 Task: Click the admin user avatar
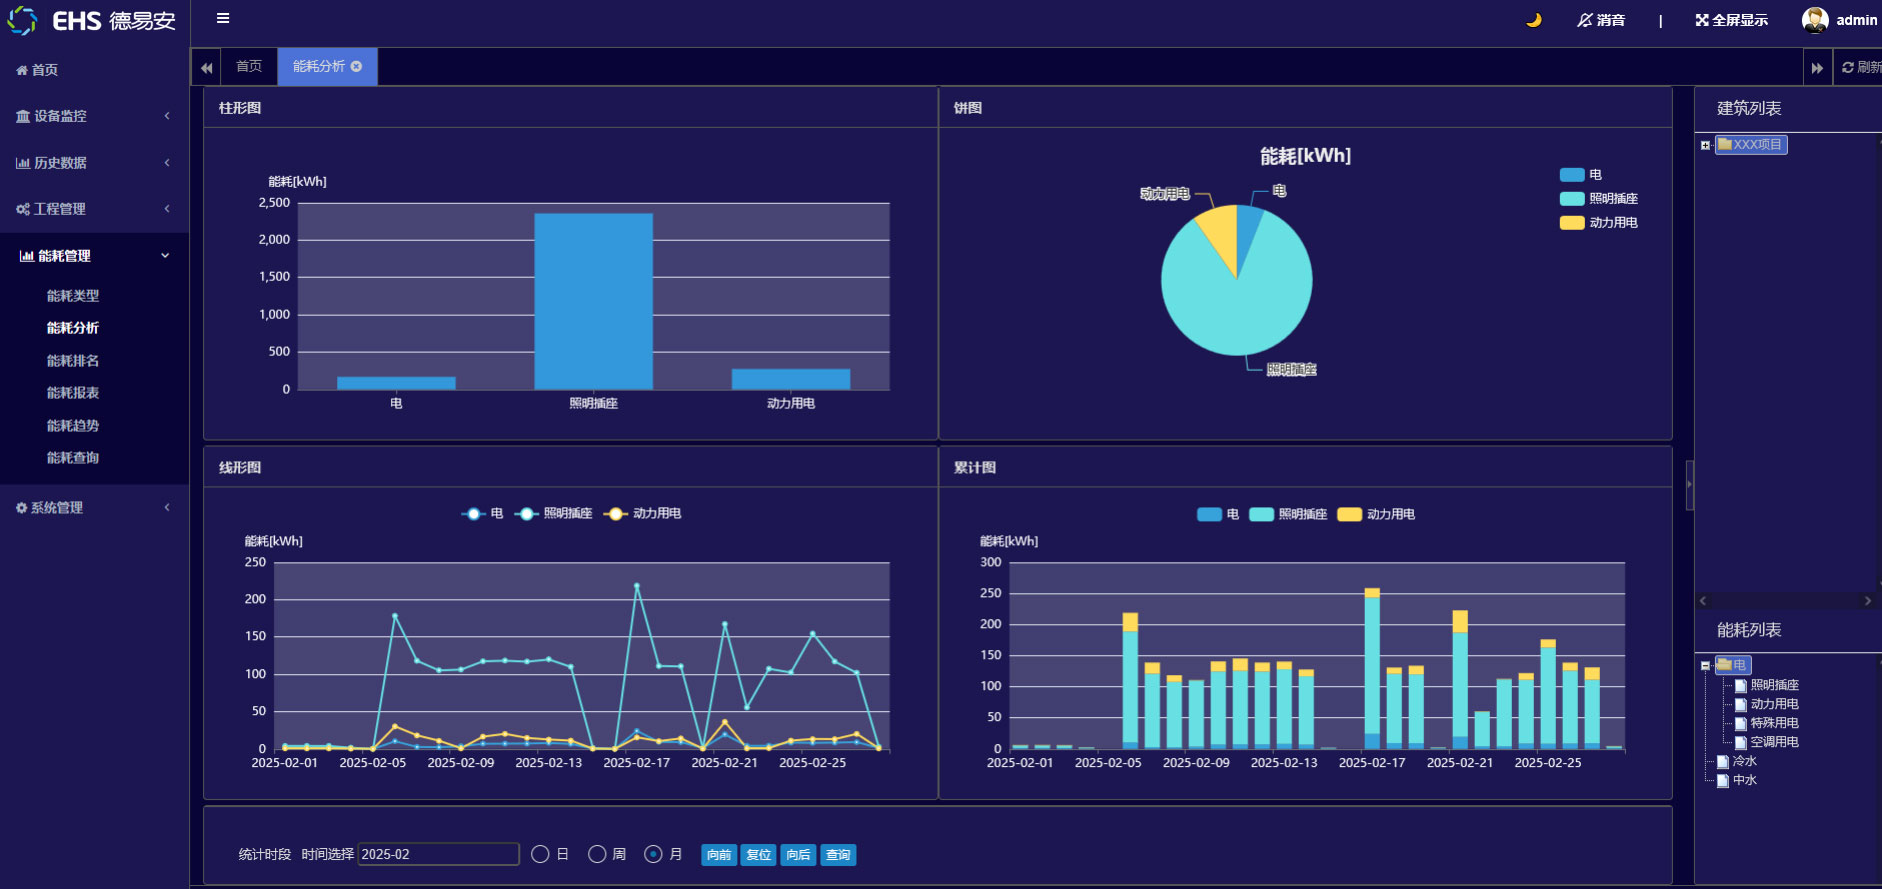click(x=1814, y=20)
